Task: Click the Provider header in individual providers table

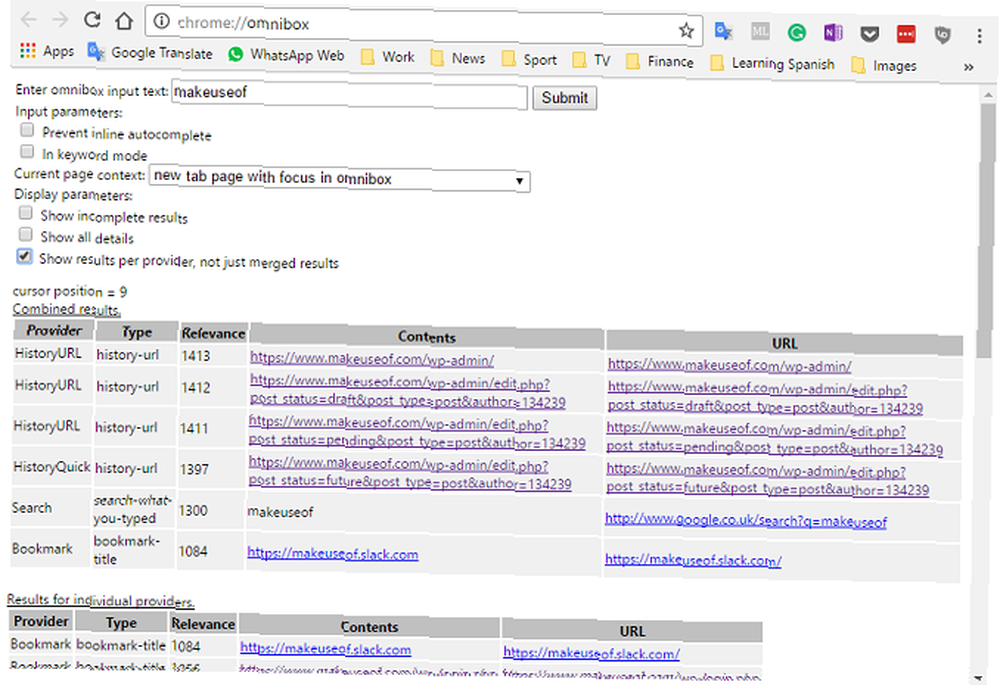Action: (41, 621)
